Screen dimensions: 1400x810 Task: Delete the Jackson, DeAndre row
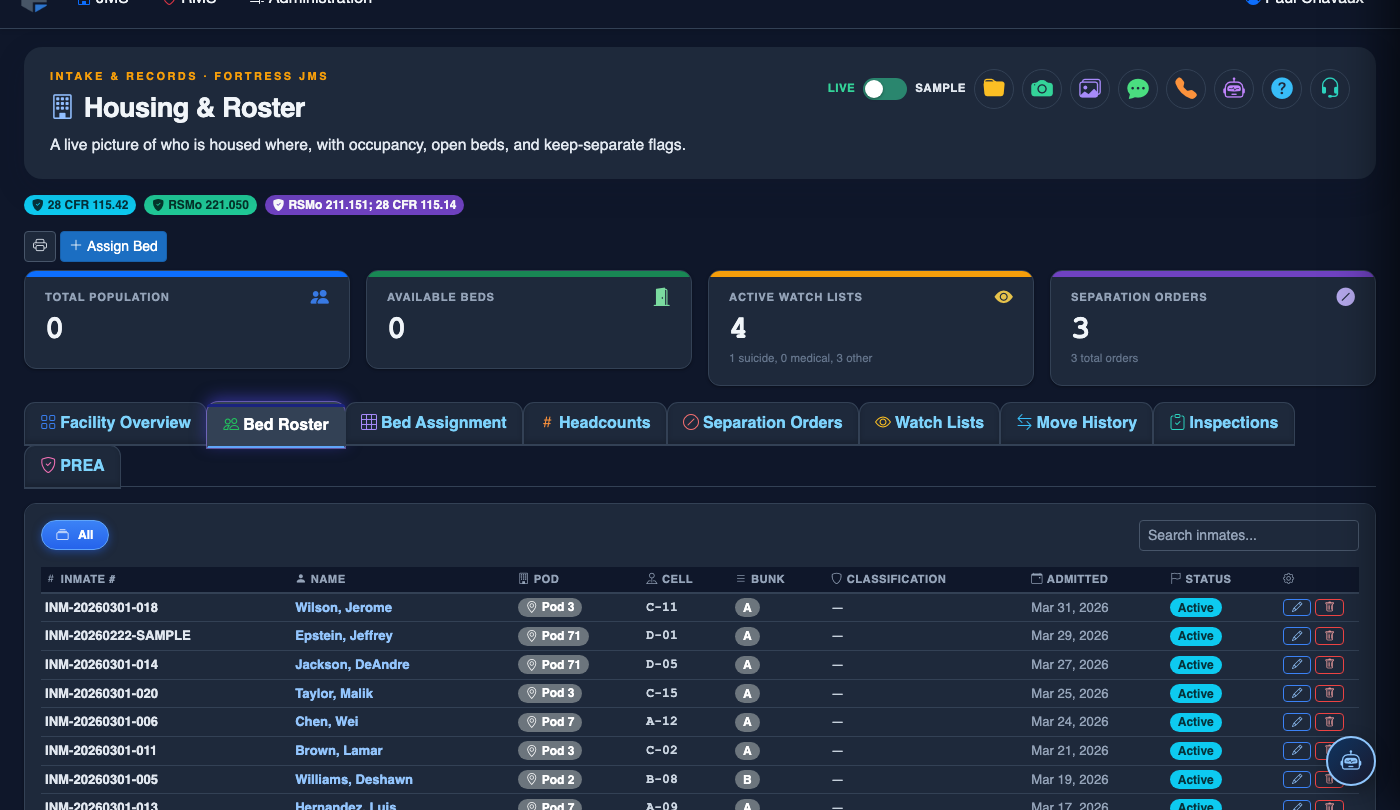(x=1329, y=665)
